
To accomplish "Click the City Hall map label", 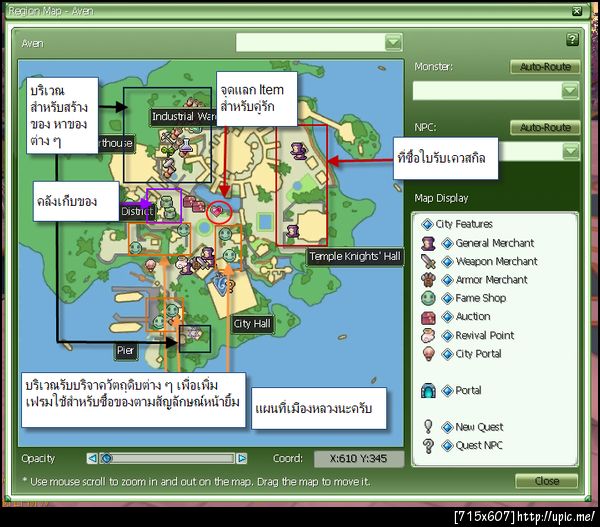I will coord(252,324).
